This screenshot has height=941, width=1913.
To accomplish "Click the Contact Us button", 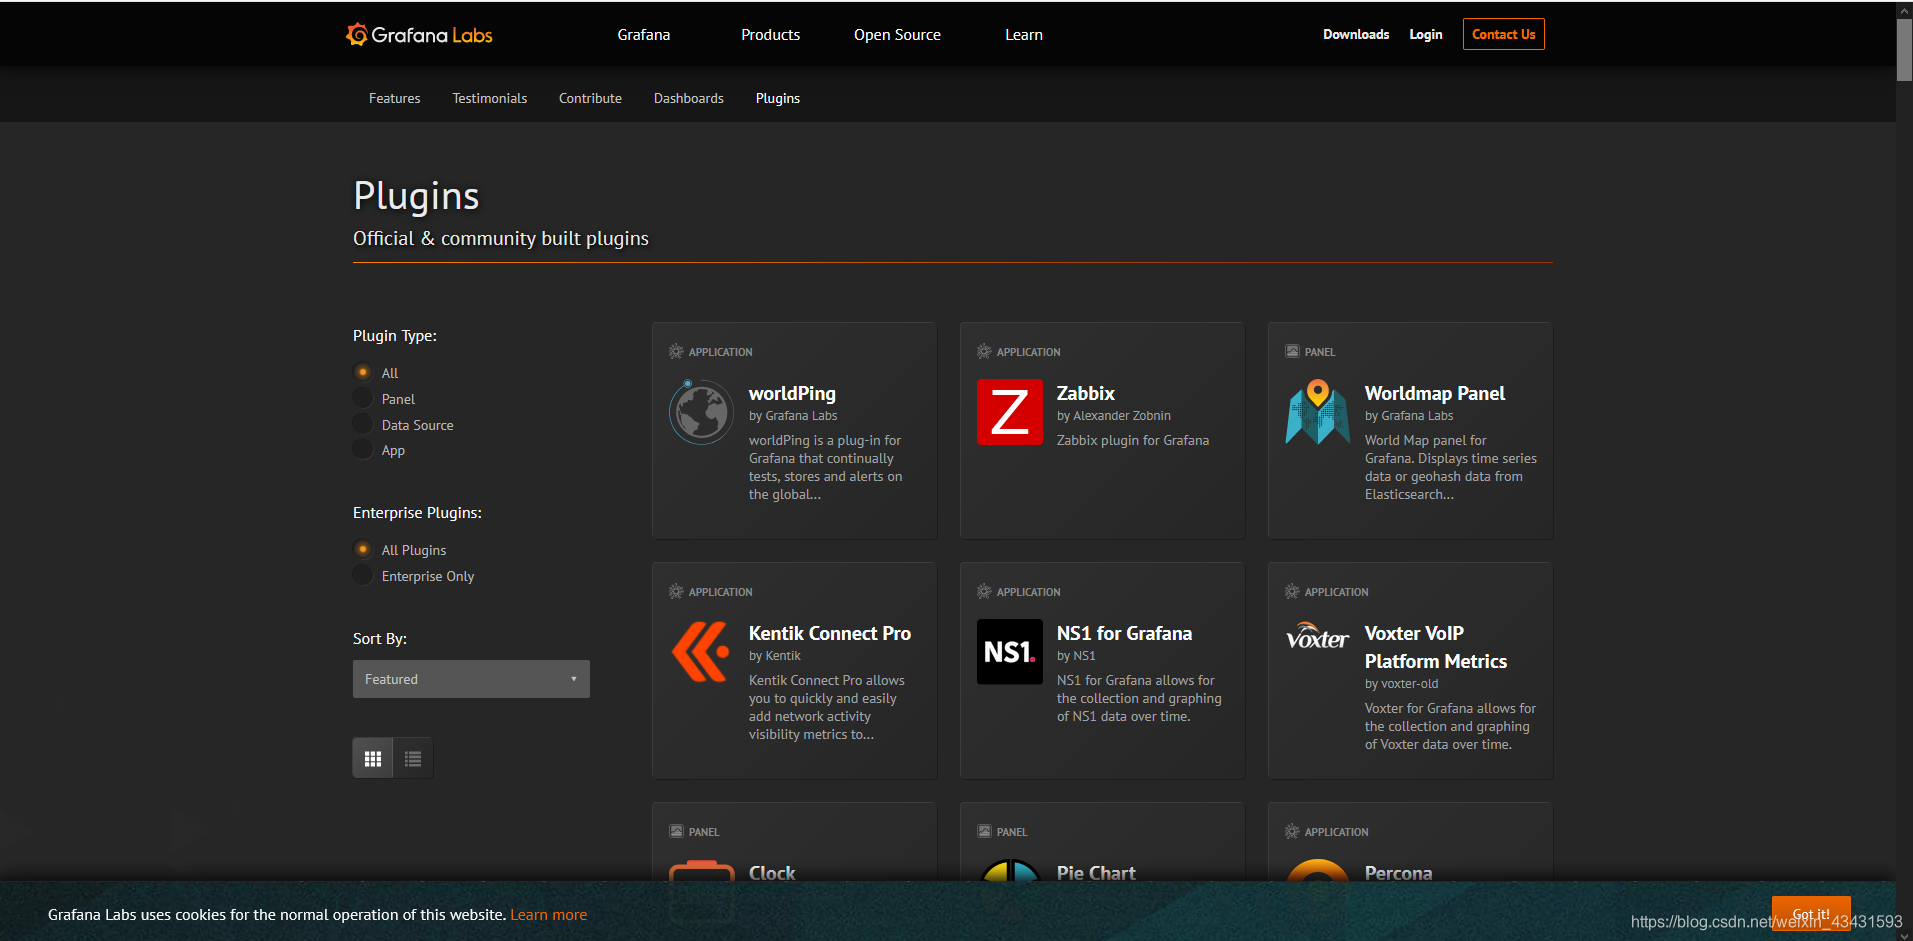I will point(1503,34).
